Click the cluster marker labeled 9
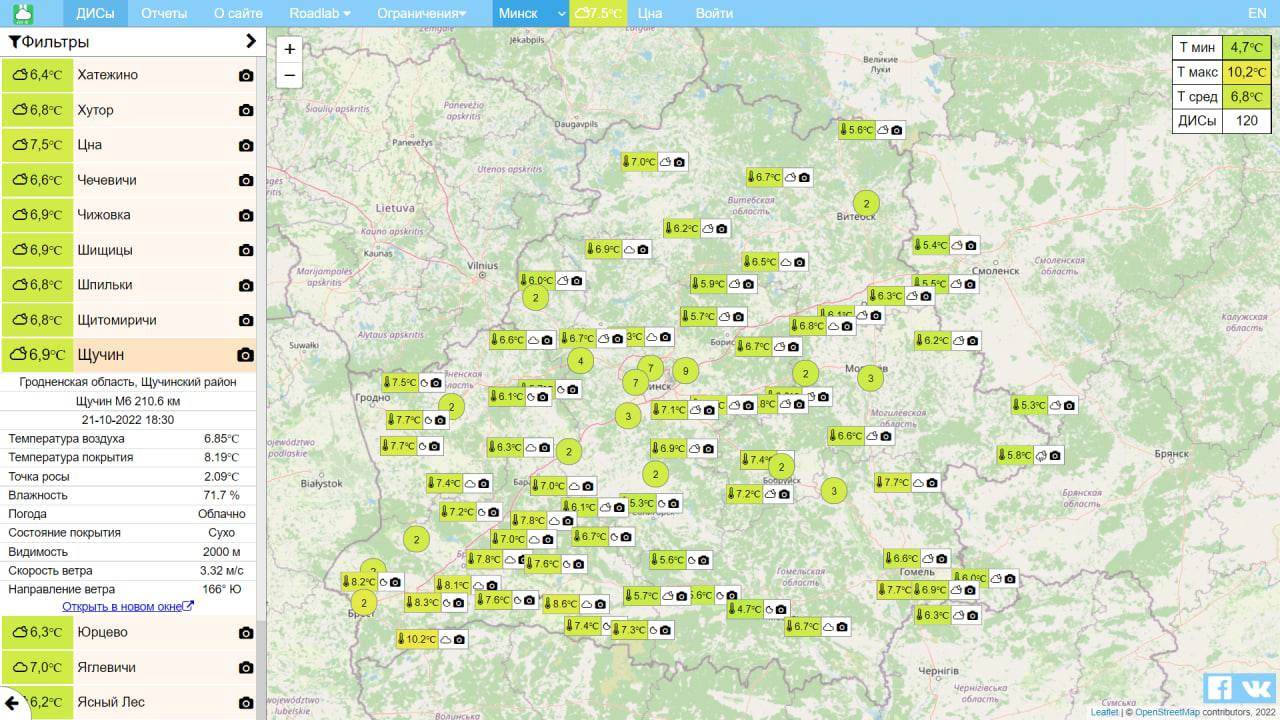The height and width of the screenshot is (720, 1280). [x=685, y=371]
